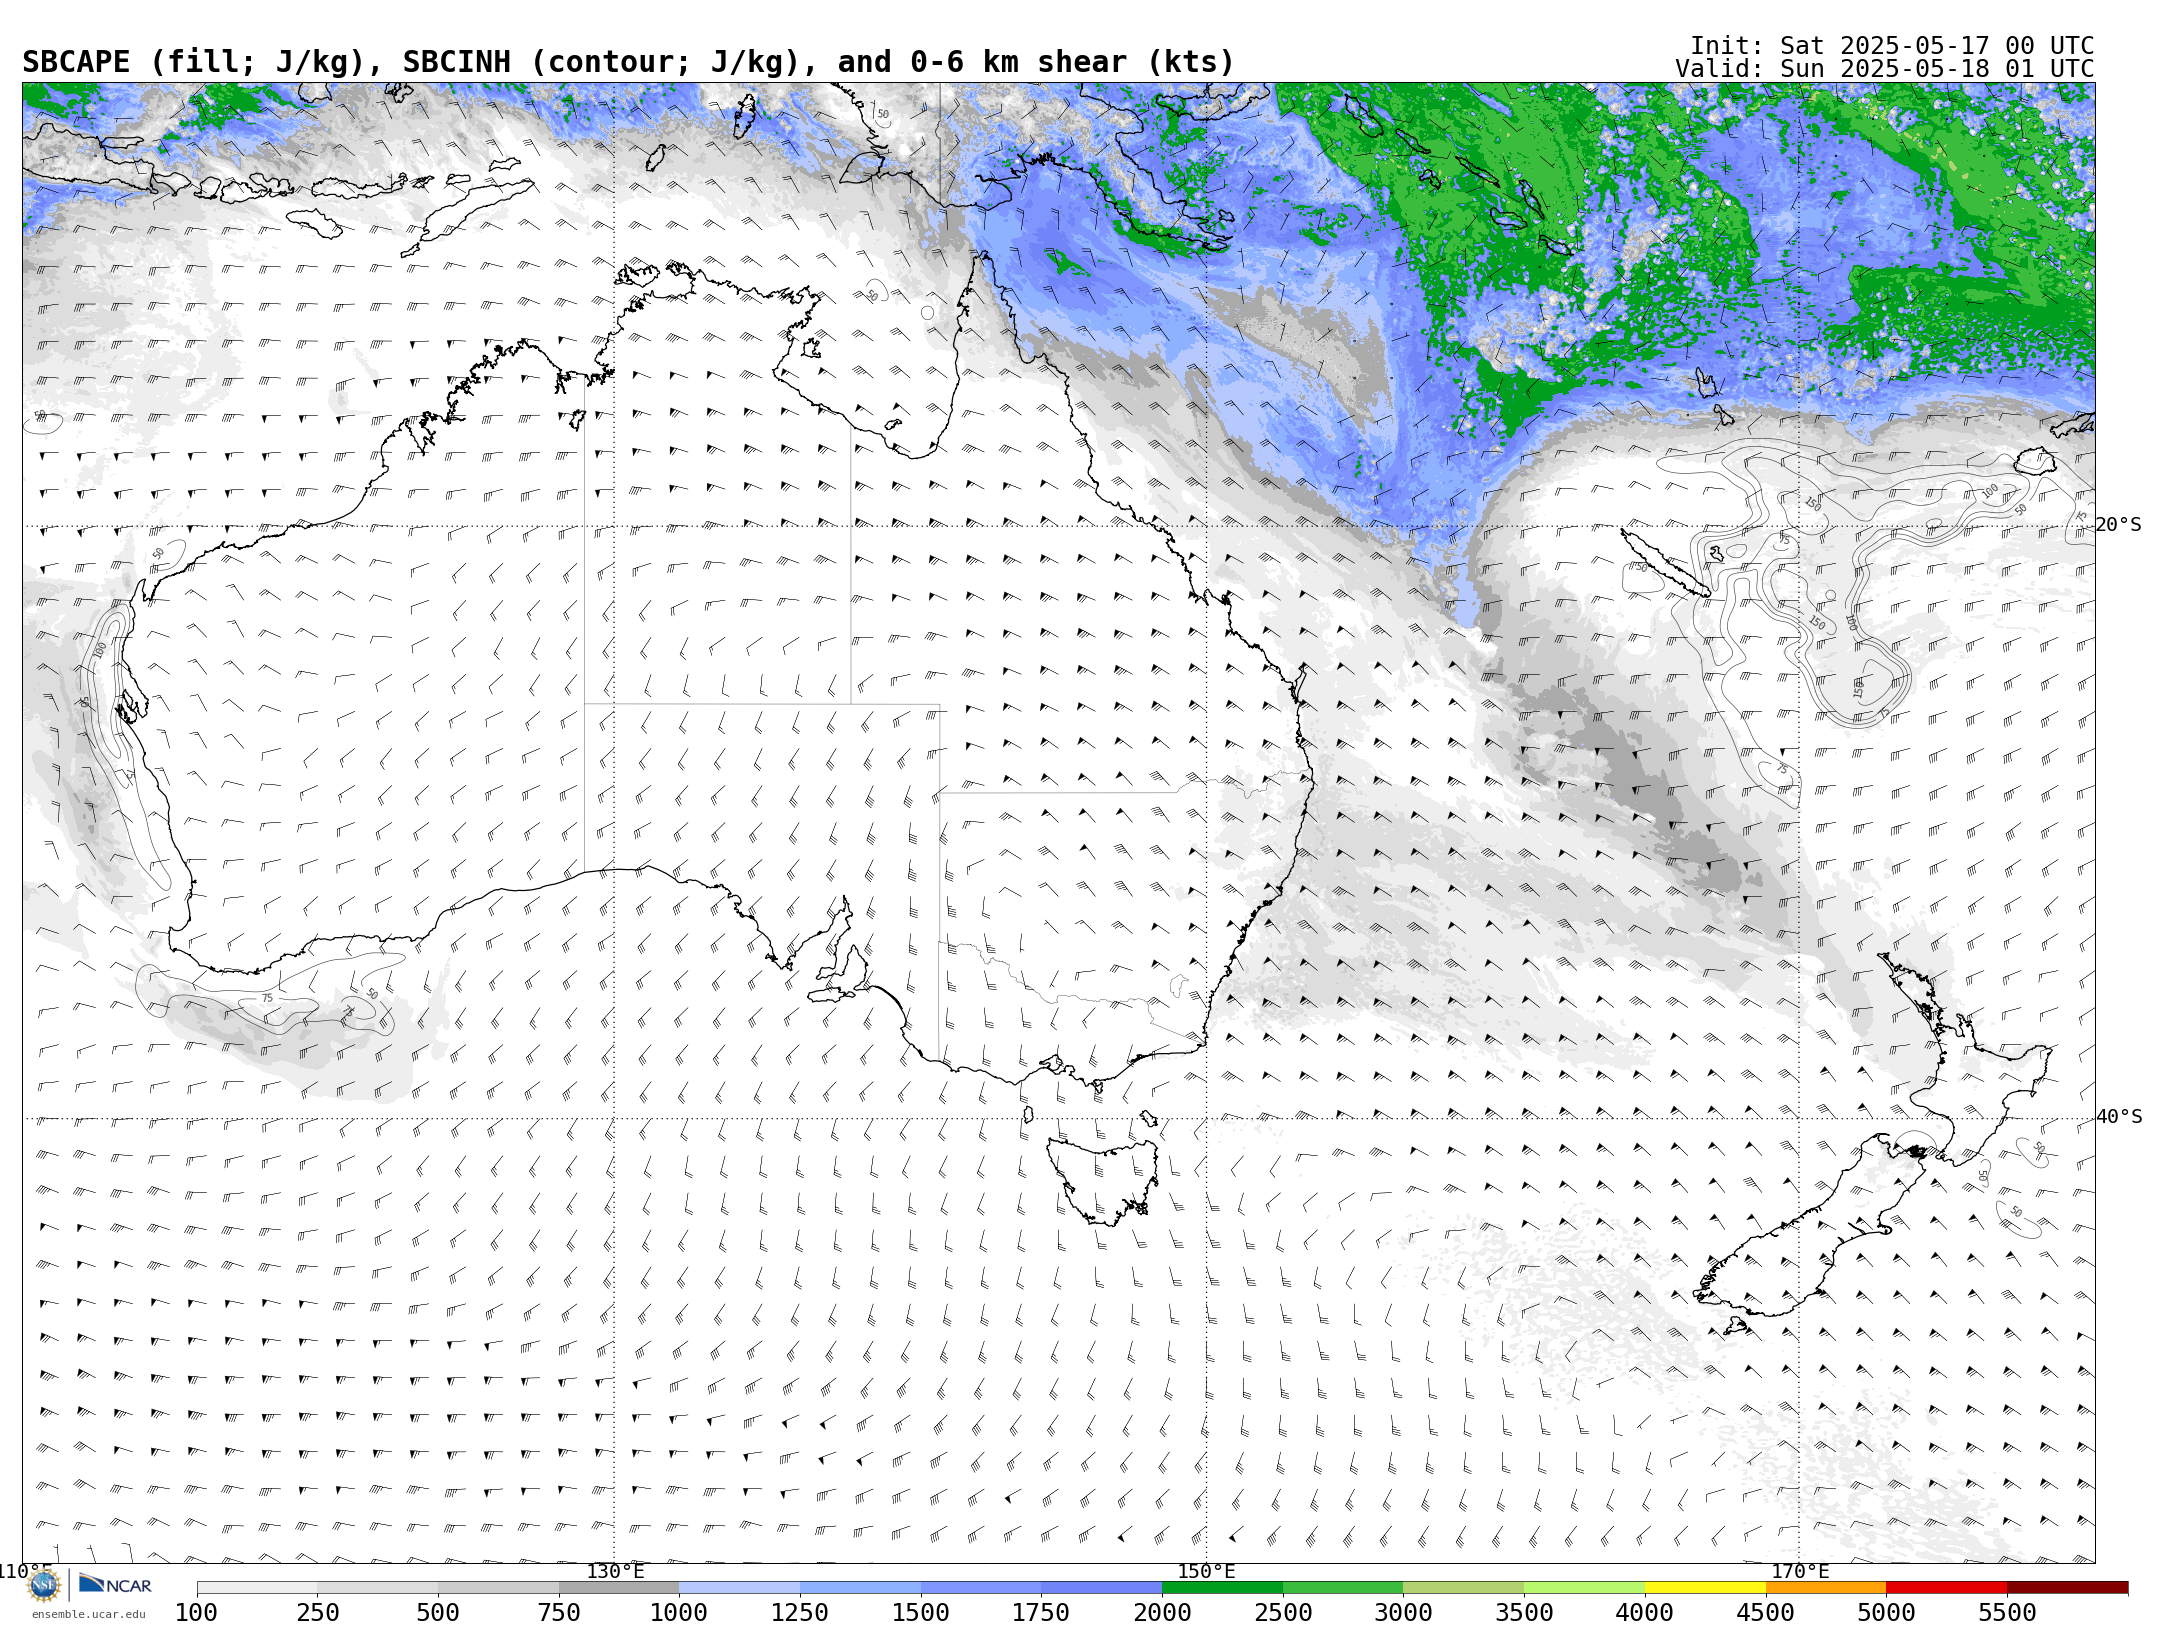Pick the orange 4500–5000 colorbar swatch
Viewport: 2160px width, 1626px height.
(x=1826, y=1588)
